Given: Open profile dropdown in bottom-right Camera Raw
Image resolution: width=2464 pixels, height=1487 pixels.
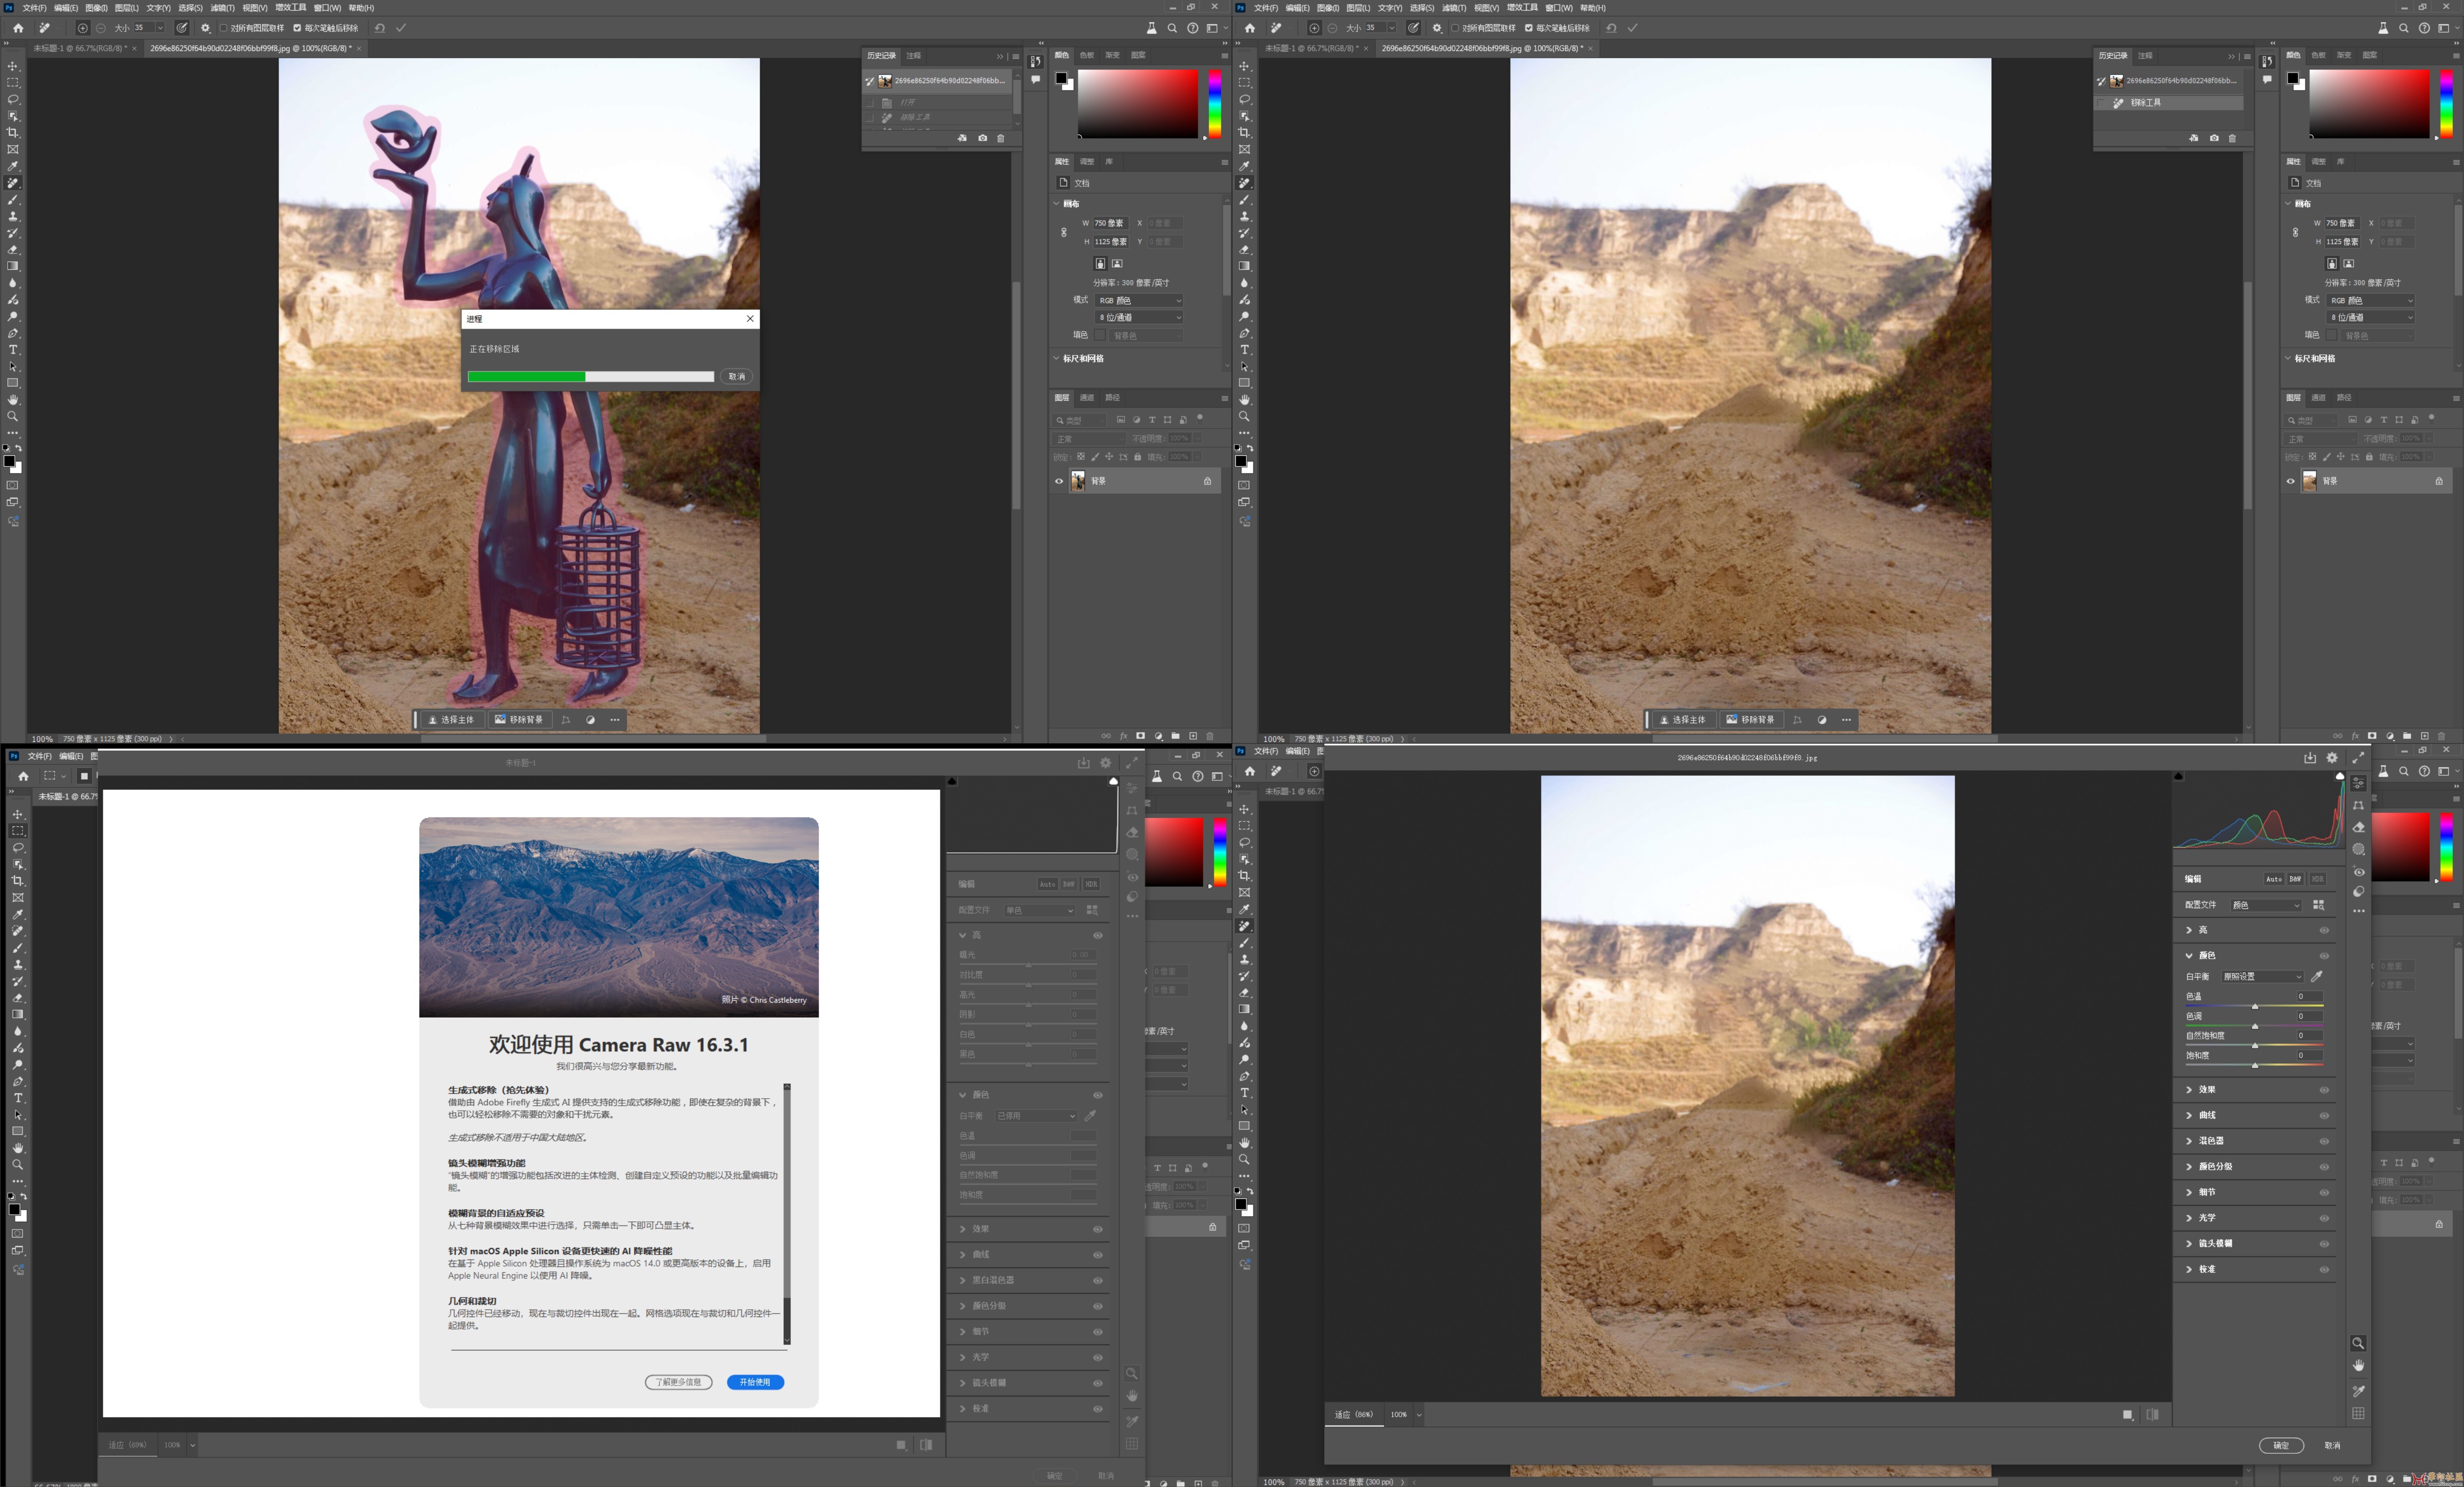Looking at the screenshot, I should point(2266,905).
